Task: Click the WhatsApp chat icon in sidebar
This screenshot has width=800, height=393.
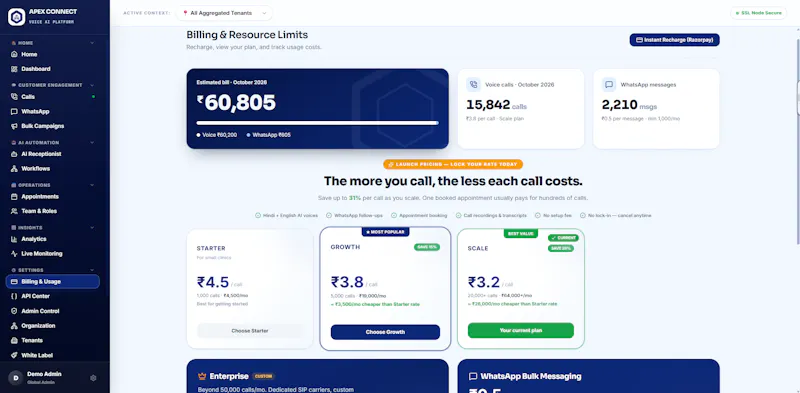Action: coord(14,111)
